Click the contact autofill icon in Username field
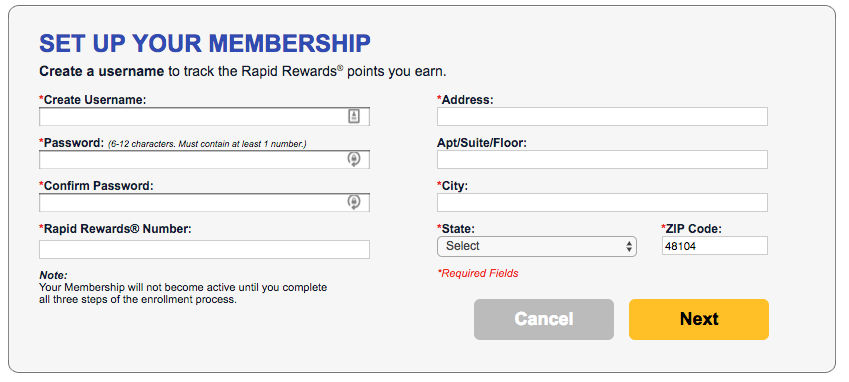 [354, 116]
